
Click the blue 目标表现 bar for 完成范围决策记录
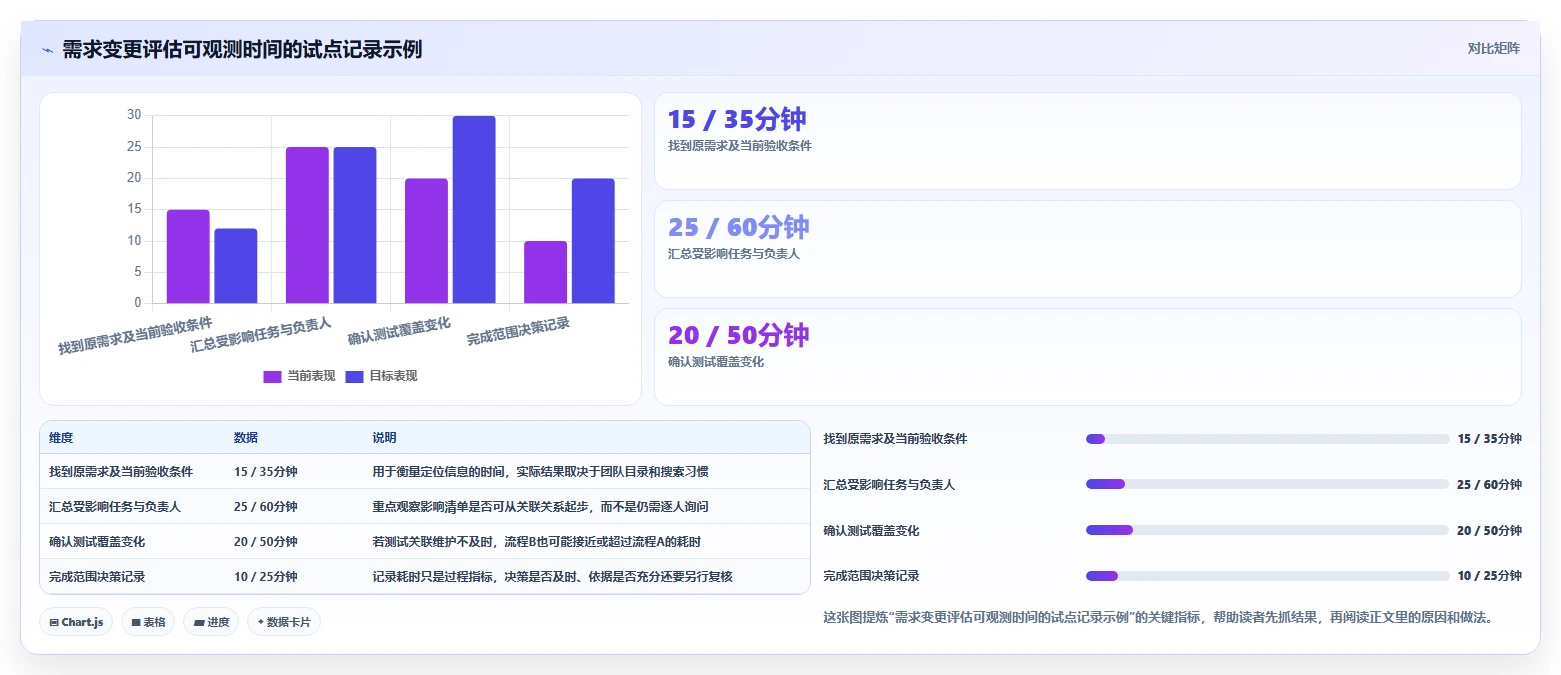point(593,241)
